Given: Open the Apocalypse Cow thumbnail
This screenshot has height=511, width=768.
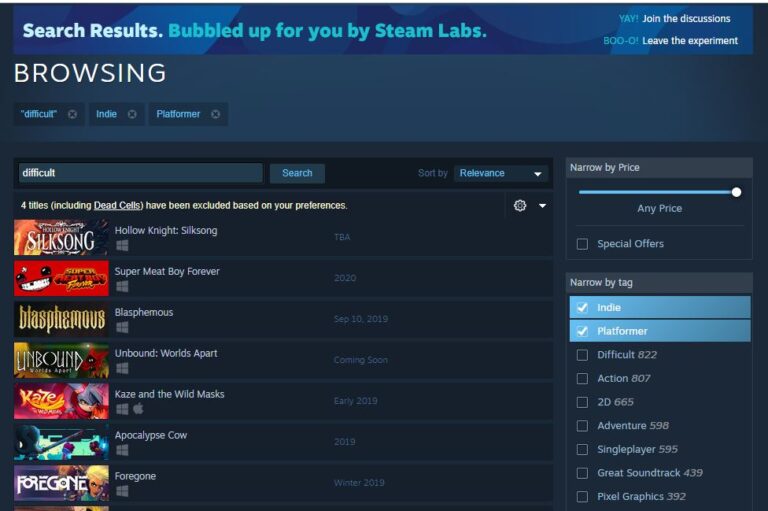Looking at the screenshot, I should (61, 442).
